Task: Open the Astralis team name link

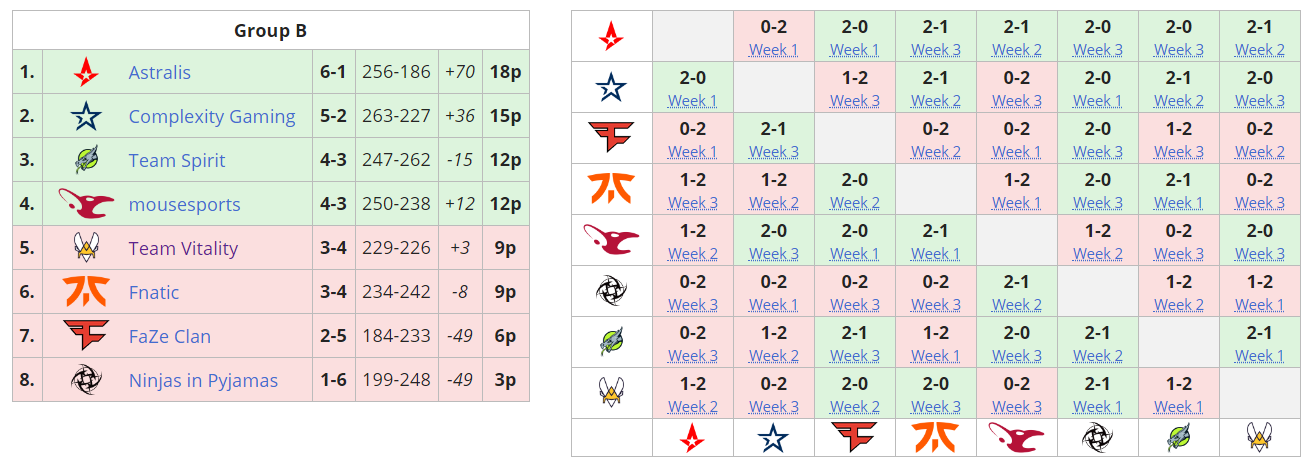Action: click(159, 73)
